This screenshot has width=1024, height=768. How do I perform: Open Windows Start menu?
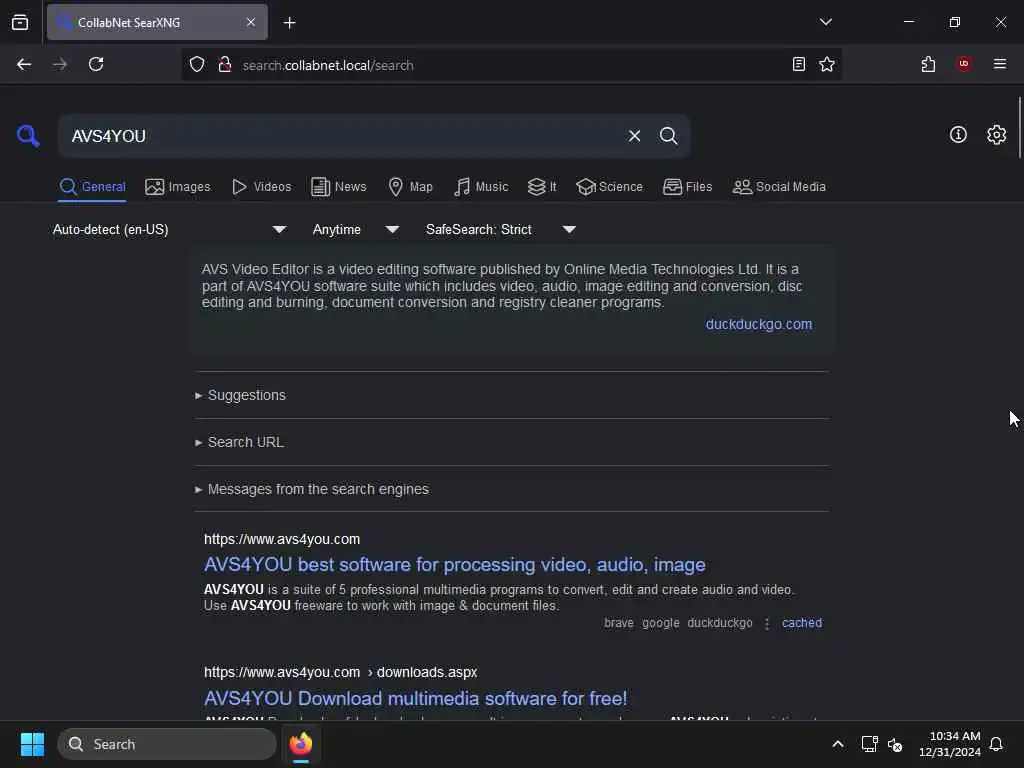pos(32,744)
